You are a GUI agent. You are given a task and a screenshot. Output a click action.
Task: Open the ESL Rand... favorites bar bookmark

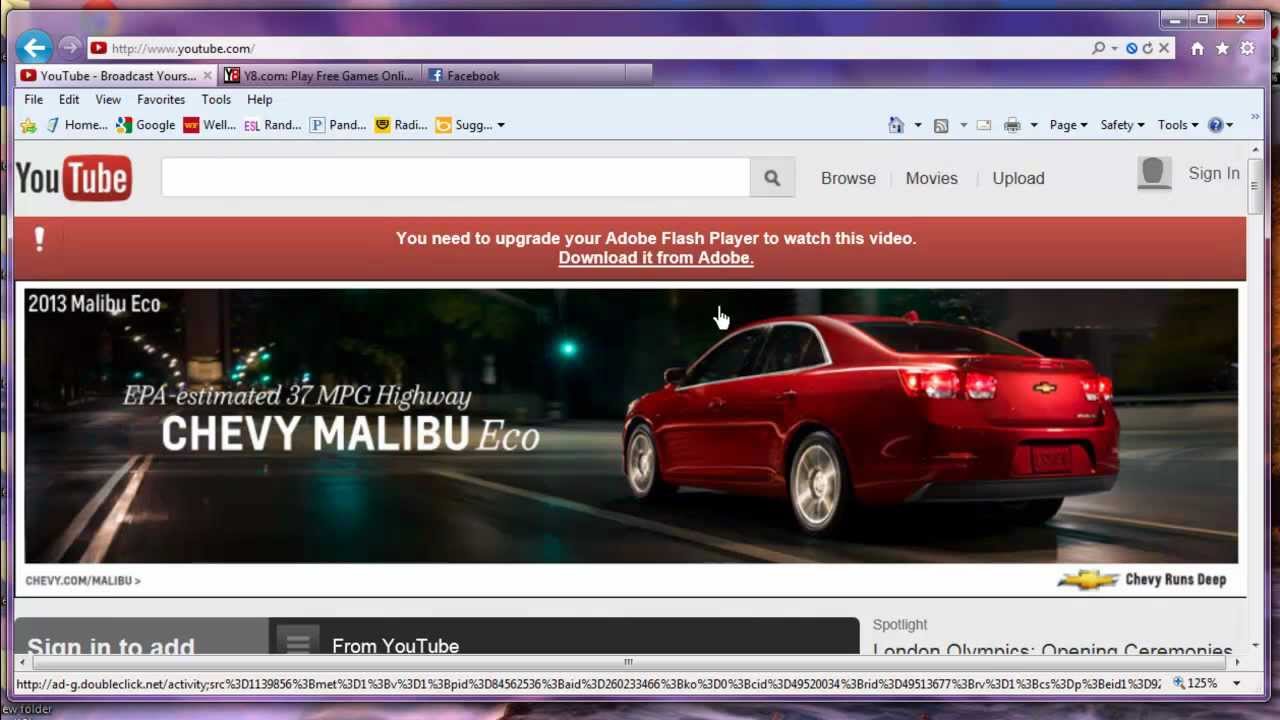click(272, 125)
